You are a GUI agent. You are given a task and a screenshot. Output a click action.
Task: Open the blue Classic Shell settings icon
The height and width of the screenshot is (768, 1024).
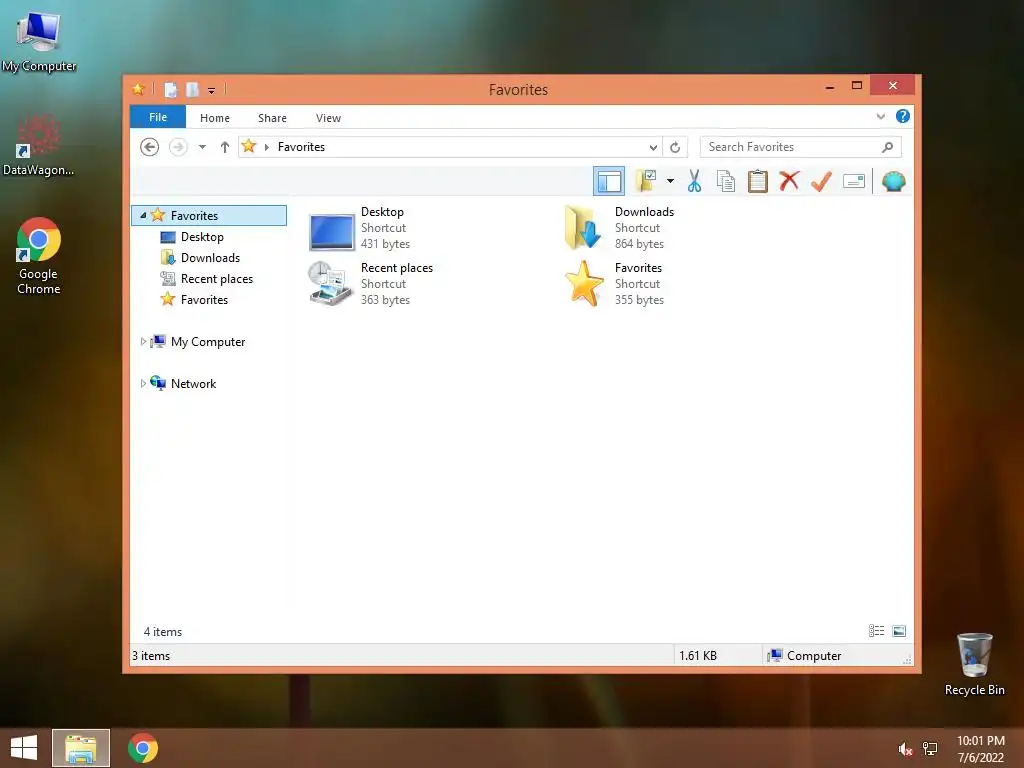coord(893,181)
